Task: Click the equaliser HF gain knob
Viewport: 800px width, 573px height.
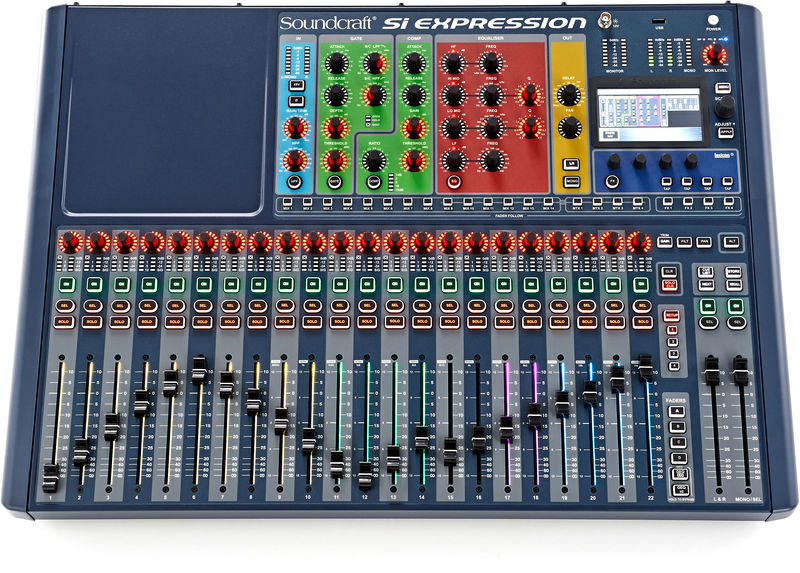Action: pos(453,63)
